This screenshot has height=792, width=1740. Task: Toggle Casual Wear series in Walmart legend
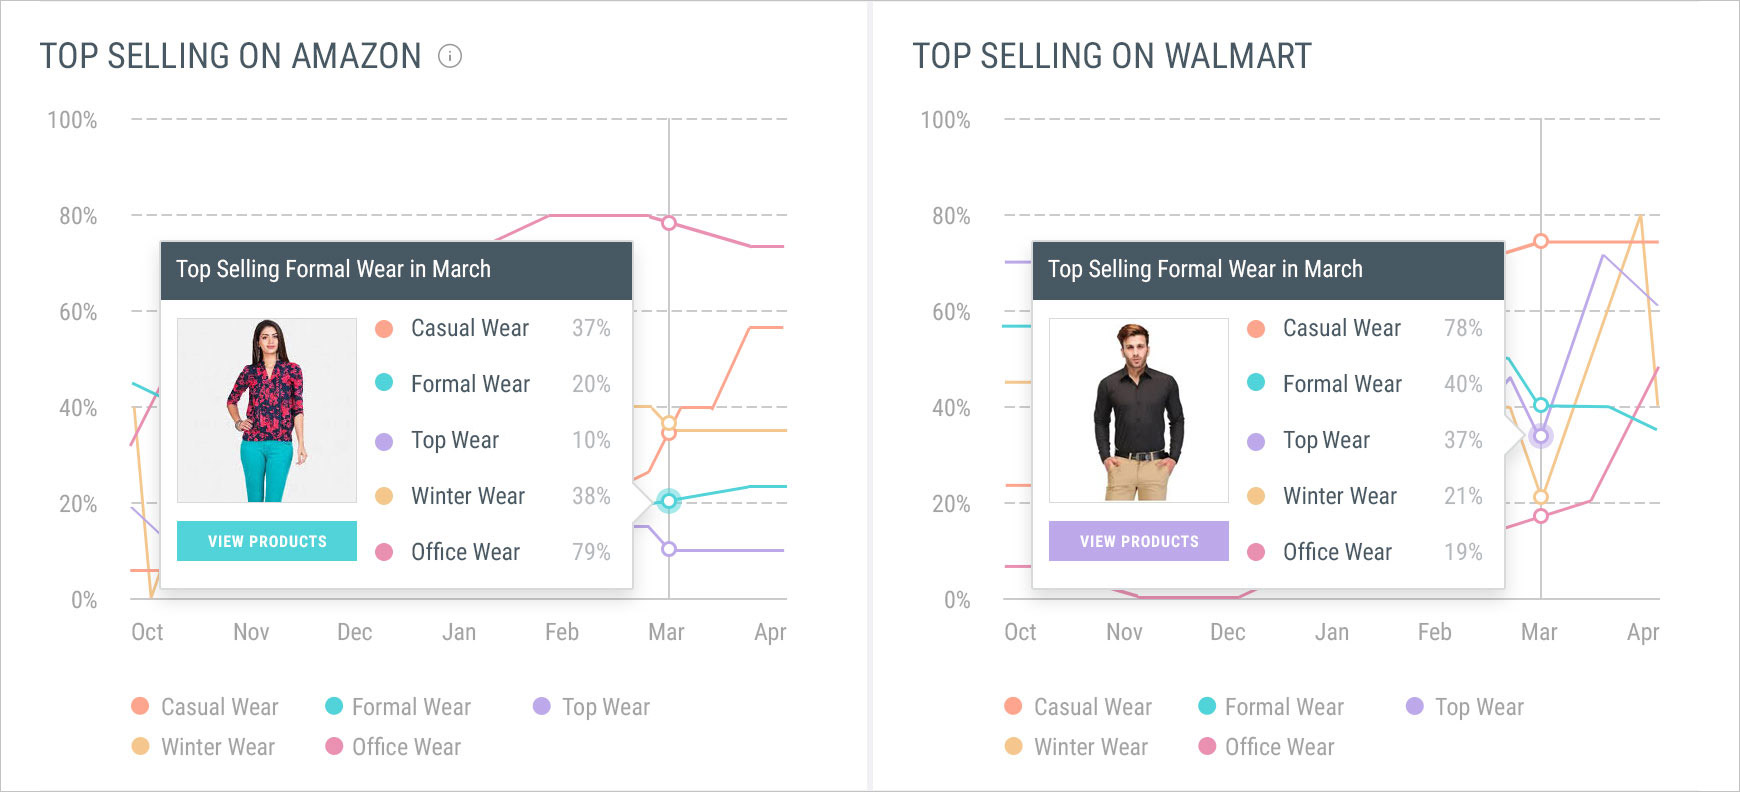1078,707
